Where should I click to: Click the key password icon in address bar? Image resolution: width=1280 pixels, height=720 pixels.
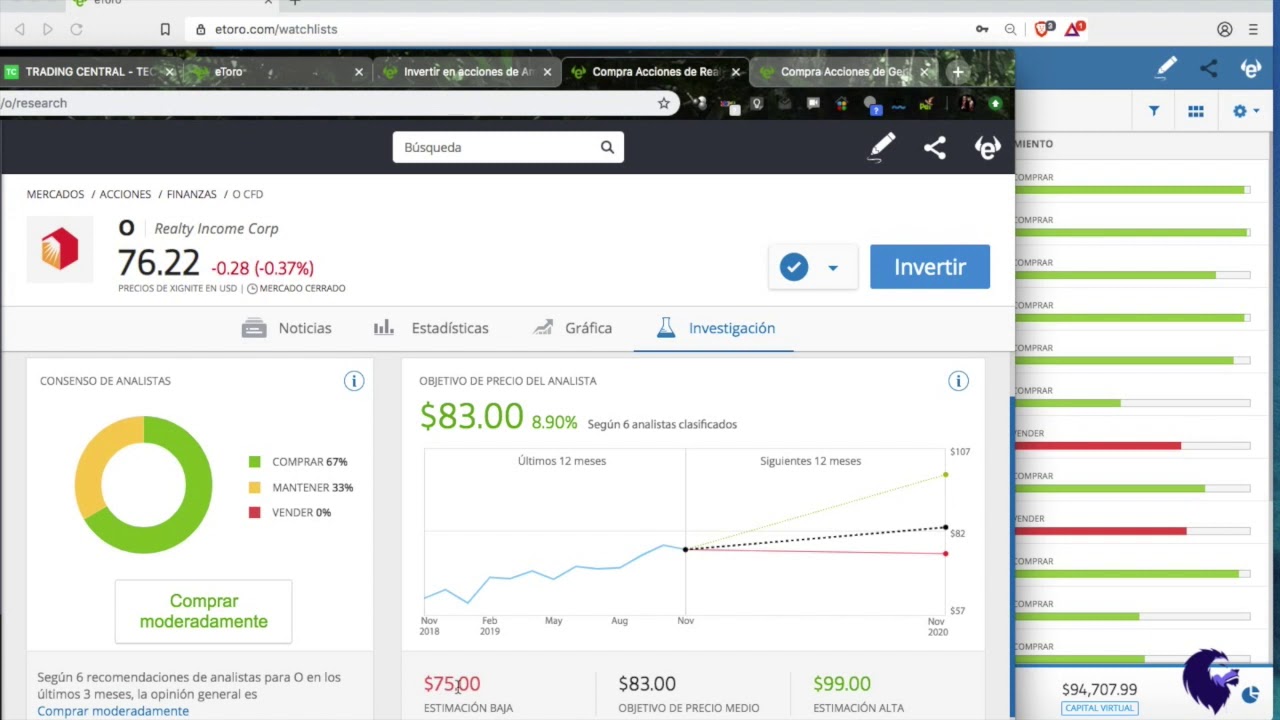tap(982, 29)
